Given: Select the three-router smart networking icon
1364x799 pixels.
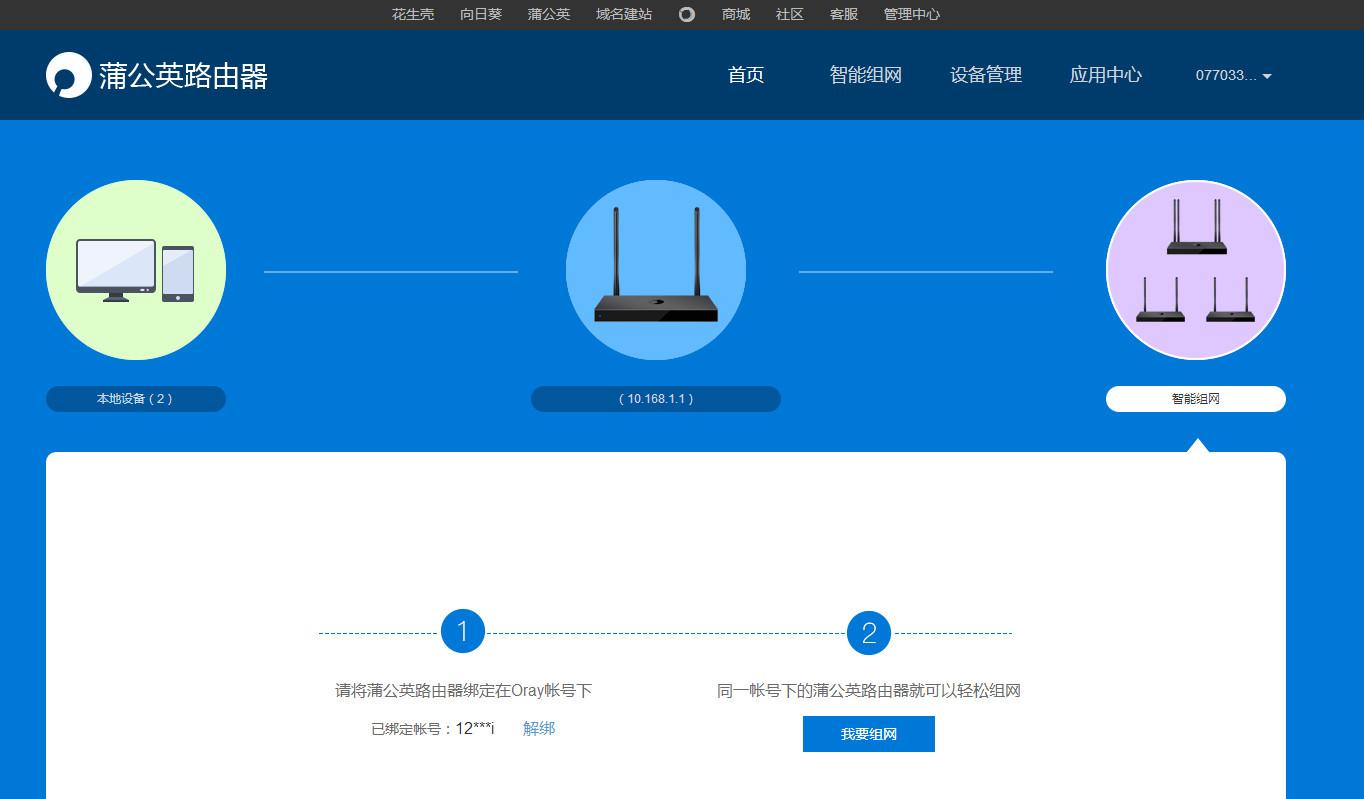Looking at the screenshot, I should pyautogui.click(x=1196, y=270).
